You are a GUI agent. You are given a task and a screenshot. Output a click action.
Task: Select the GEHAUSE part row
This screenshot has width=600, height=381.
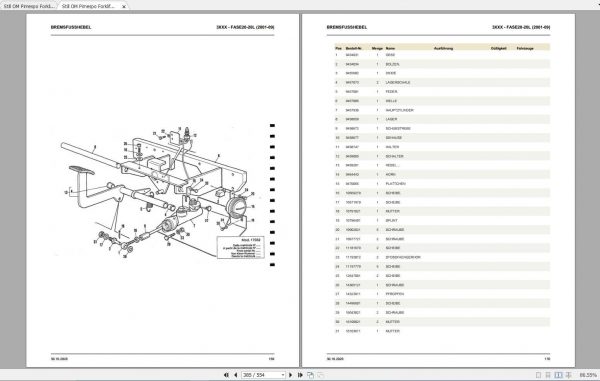[x=442, y=138]
